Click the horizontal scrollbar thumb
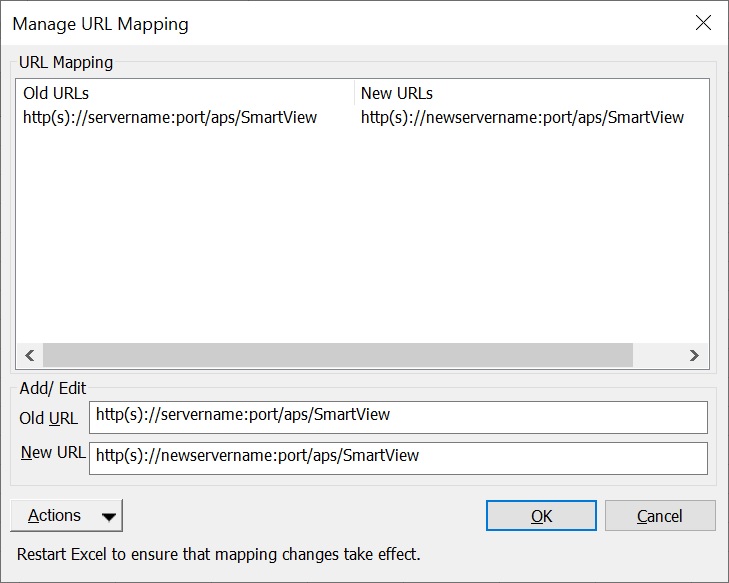The height and width of the screenshot is (583, 729). 338,356
